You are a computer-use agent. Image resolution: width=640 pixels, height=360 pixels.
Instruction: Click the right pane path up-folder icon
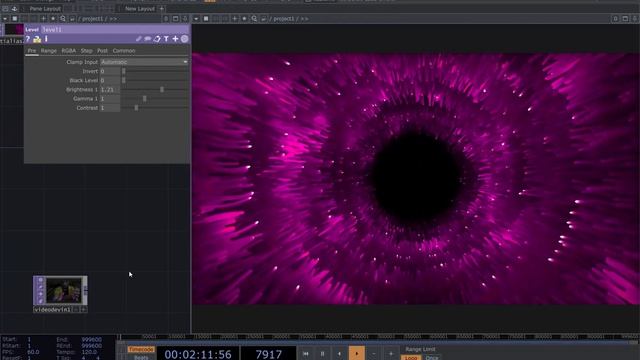(264, 18)
